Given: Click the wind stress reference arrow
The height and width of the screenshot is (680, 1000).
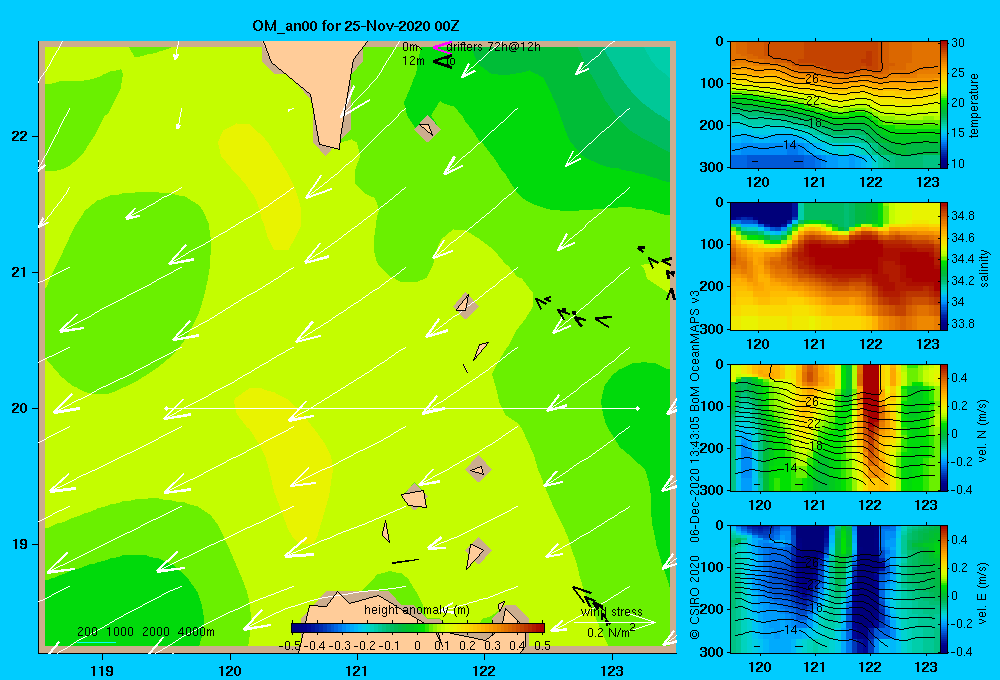Looking at the screenshot, I should (617, 621).
